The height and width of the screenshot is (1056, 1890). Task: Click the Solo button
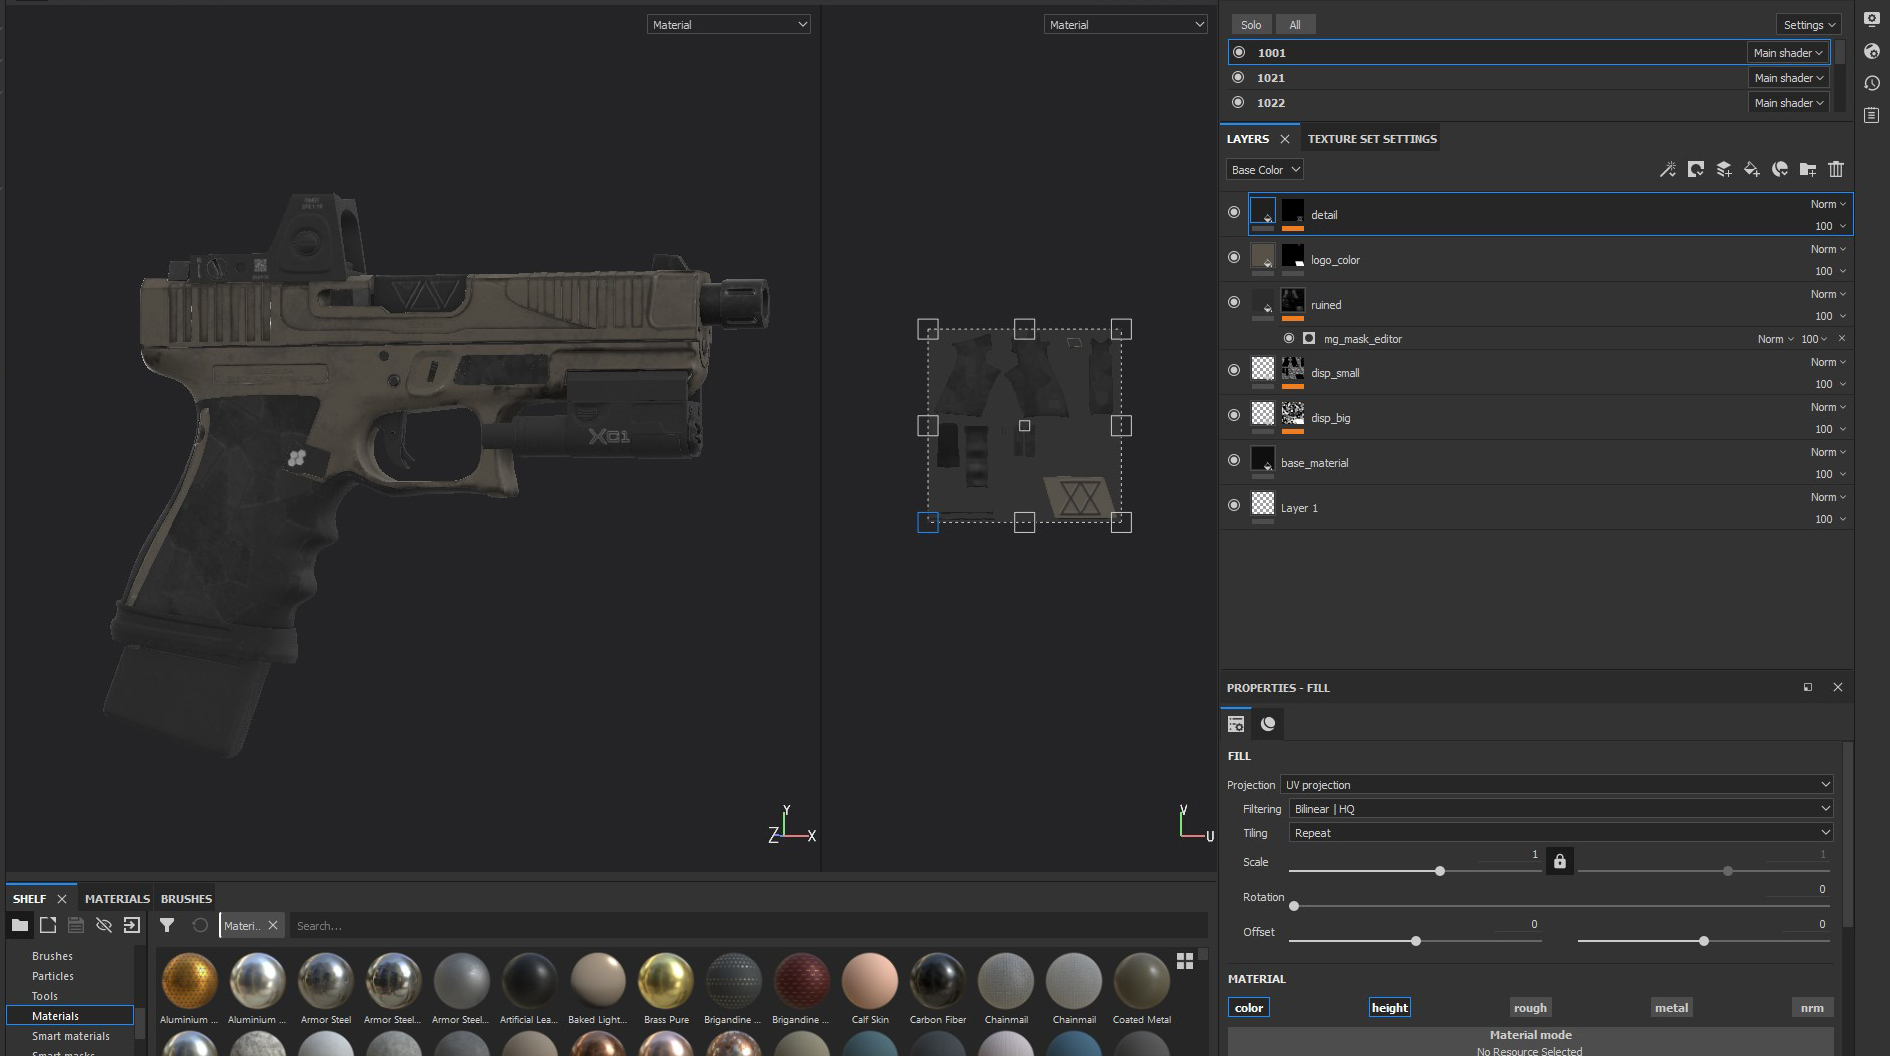[1251, 25]
